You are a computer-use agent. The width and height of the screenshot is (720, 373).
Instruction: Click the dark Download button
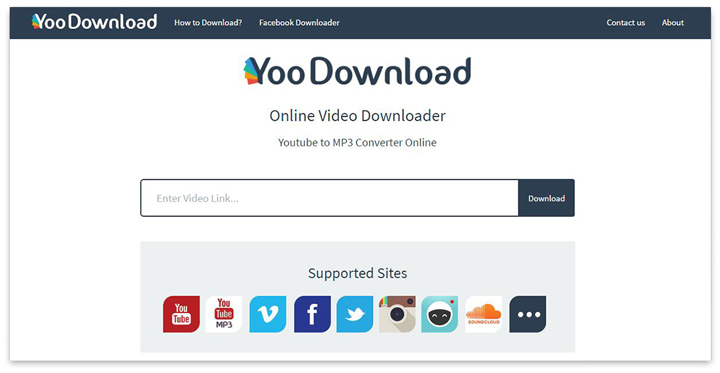(546, 198)
